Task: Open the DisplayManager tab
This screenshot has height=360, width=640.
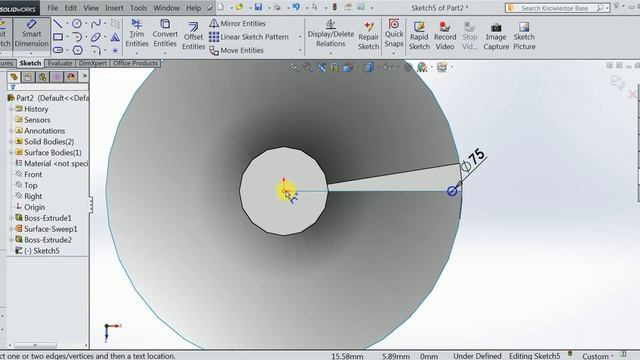Action: point(71,77)
